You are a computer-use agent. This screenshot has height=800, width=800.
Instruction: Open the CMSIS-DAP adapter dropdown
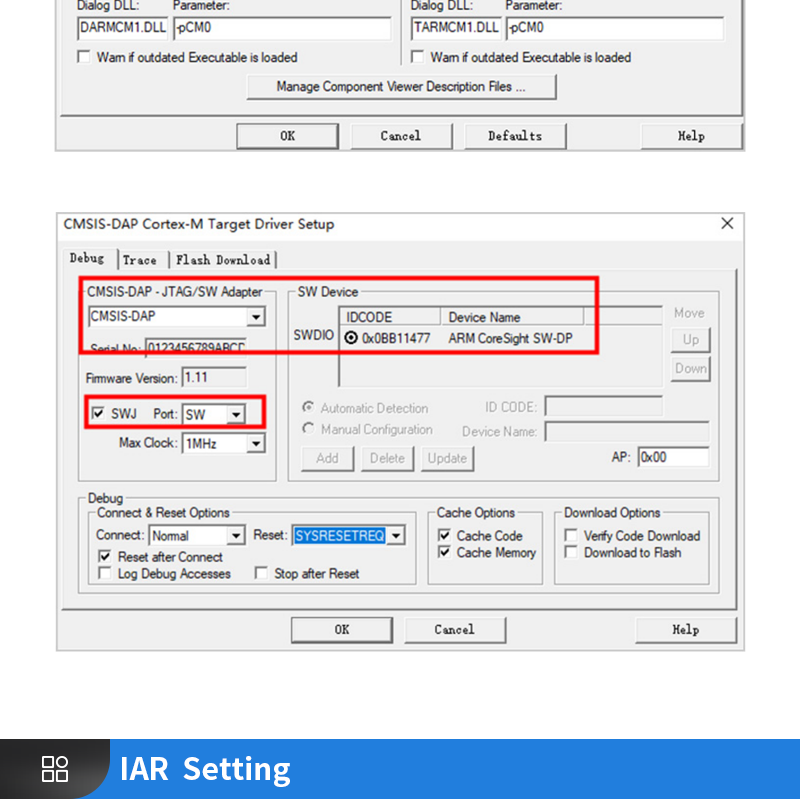point(256,317)
